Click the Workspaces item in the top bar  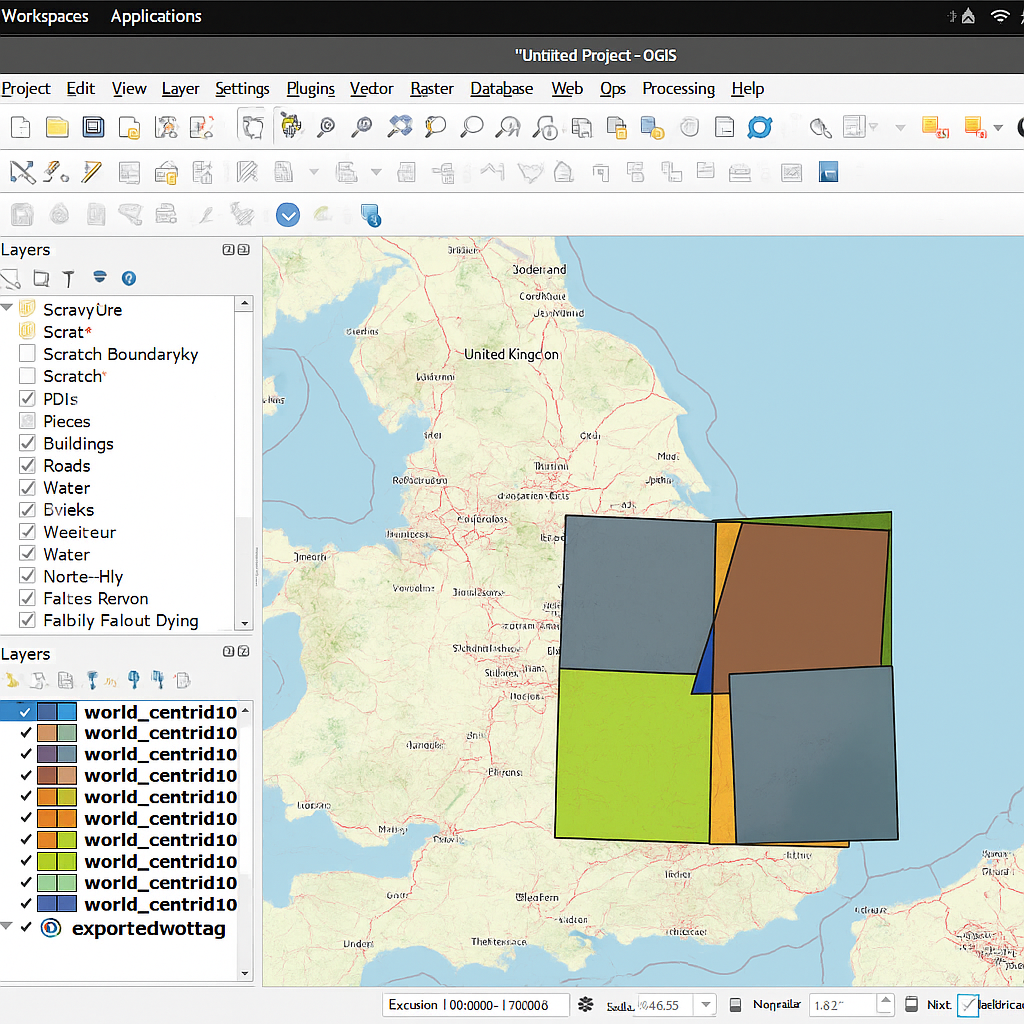tap(45, 16)
